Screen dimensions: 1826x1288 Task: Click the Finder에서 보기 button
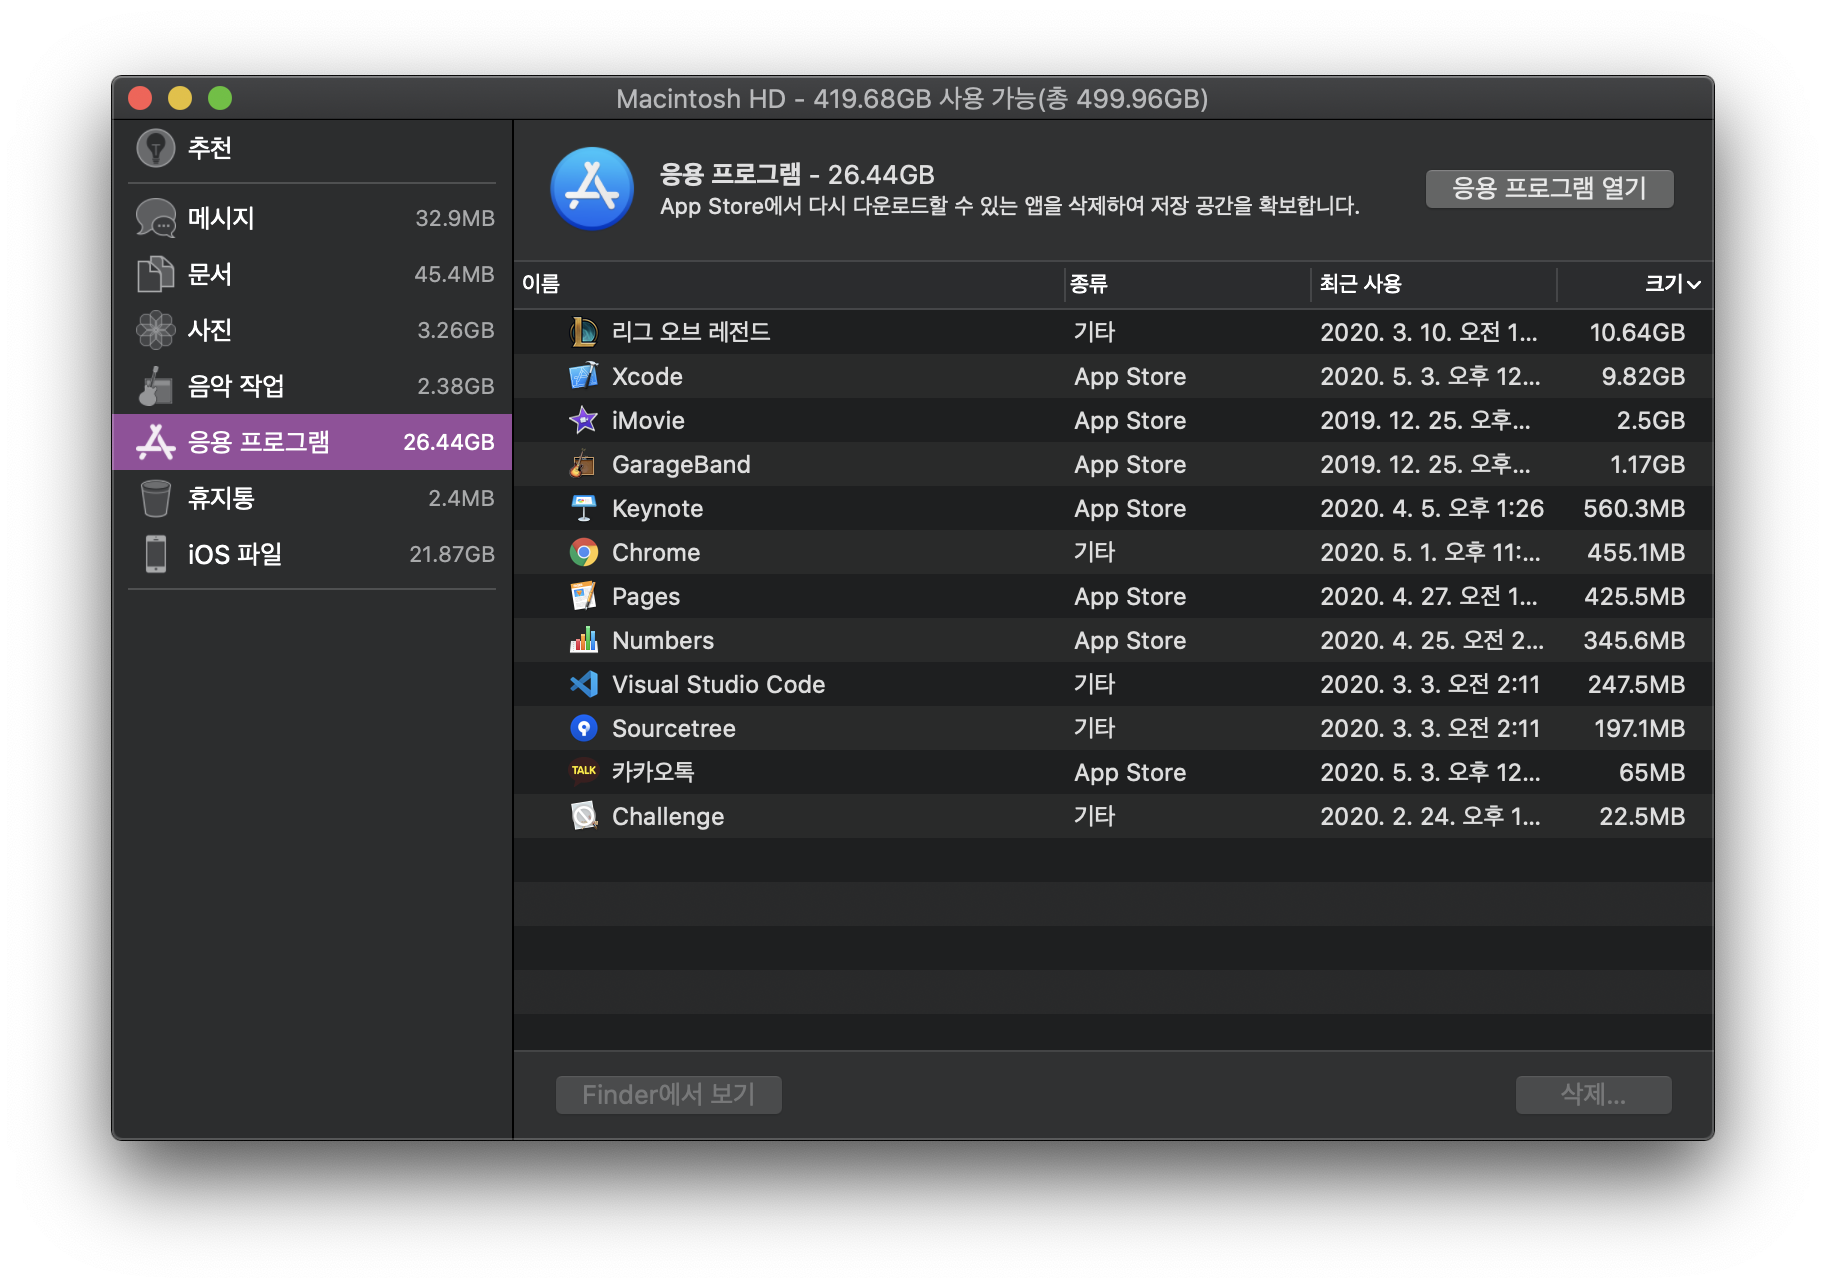click(x=669, y=1094)
